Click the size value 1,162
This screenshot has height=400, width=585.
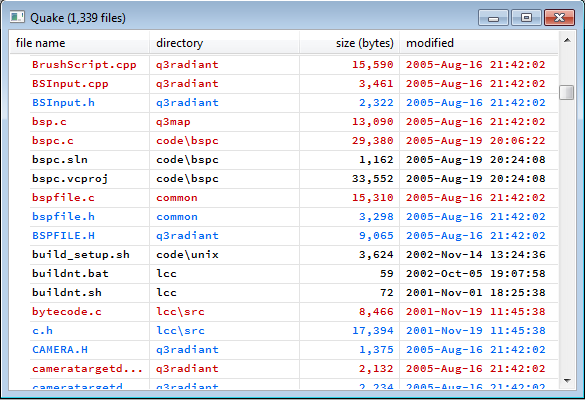coord(376,160)
